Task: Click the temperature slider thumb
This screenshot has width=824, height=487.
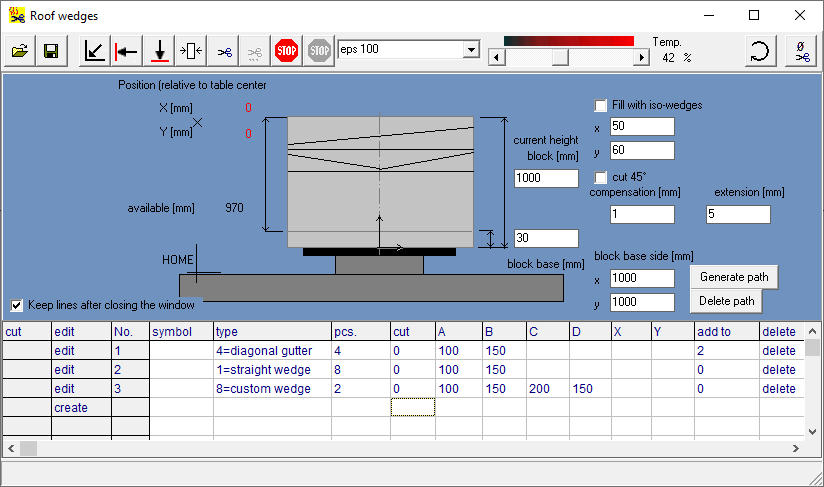Action: tap(560, 58)
